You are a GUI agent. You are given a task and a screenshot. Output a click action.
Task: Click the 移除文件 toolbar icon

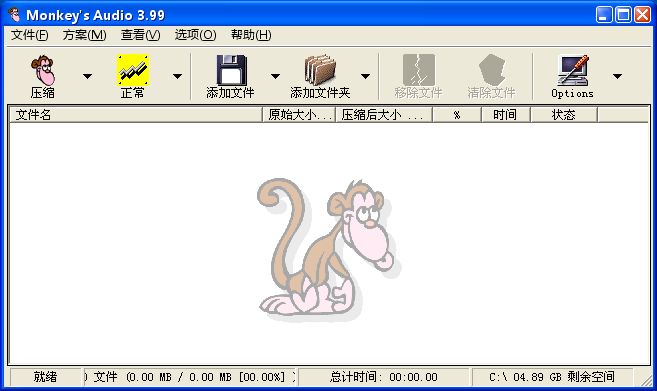pyautogui.click(x=419, y=70)
